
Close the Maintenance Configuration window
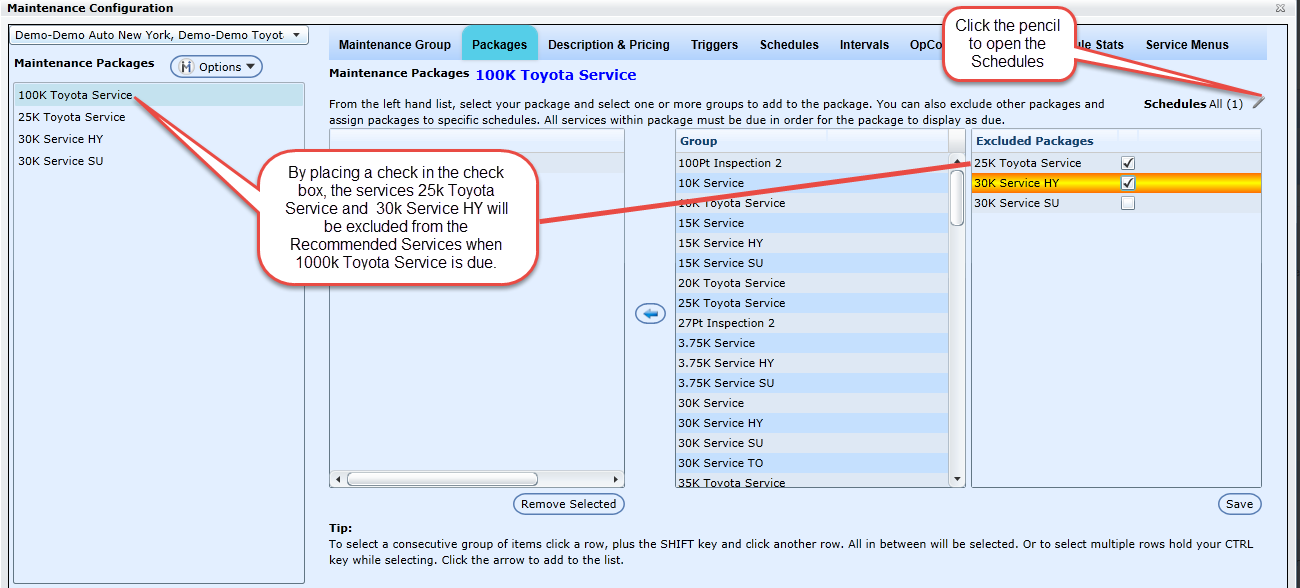point(1280,8)
